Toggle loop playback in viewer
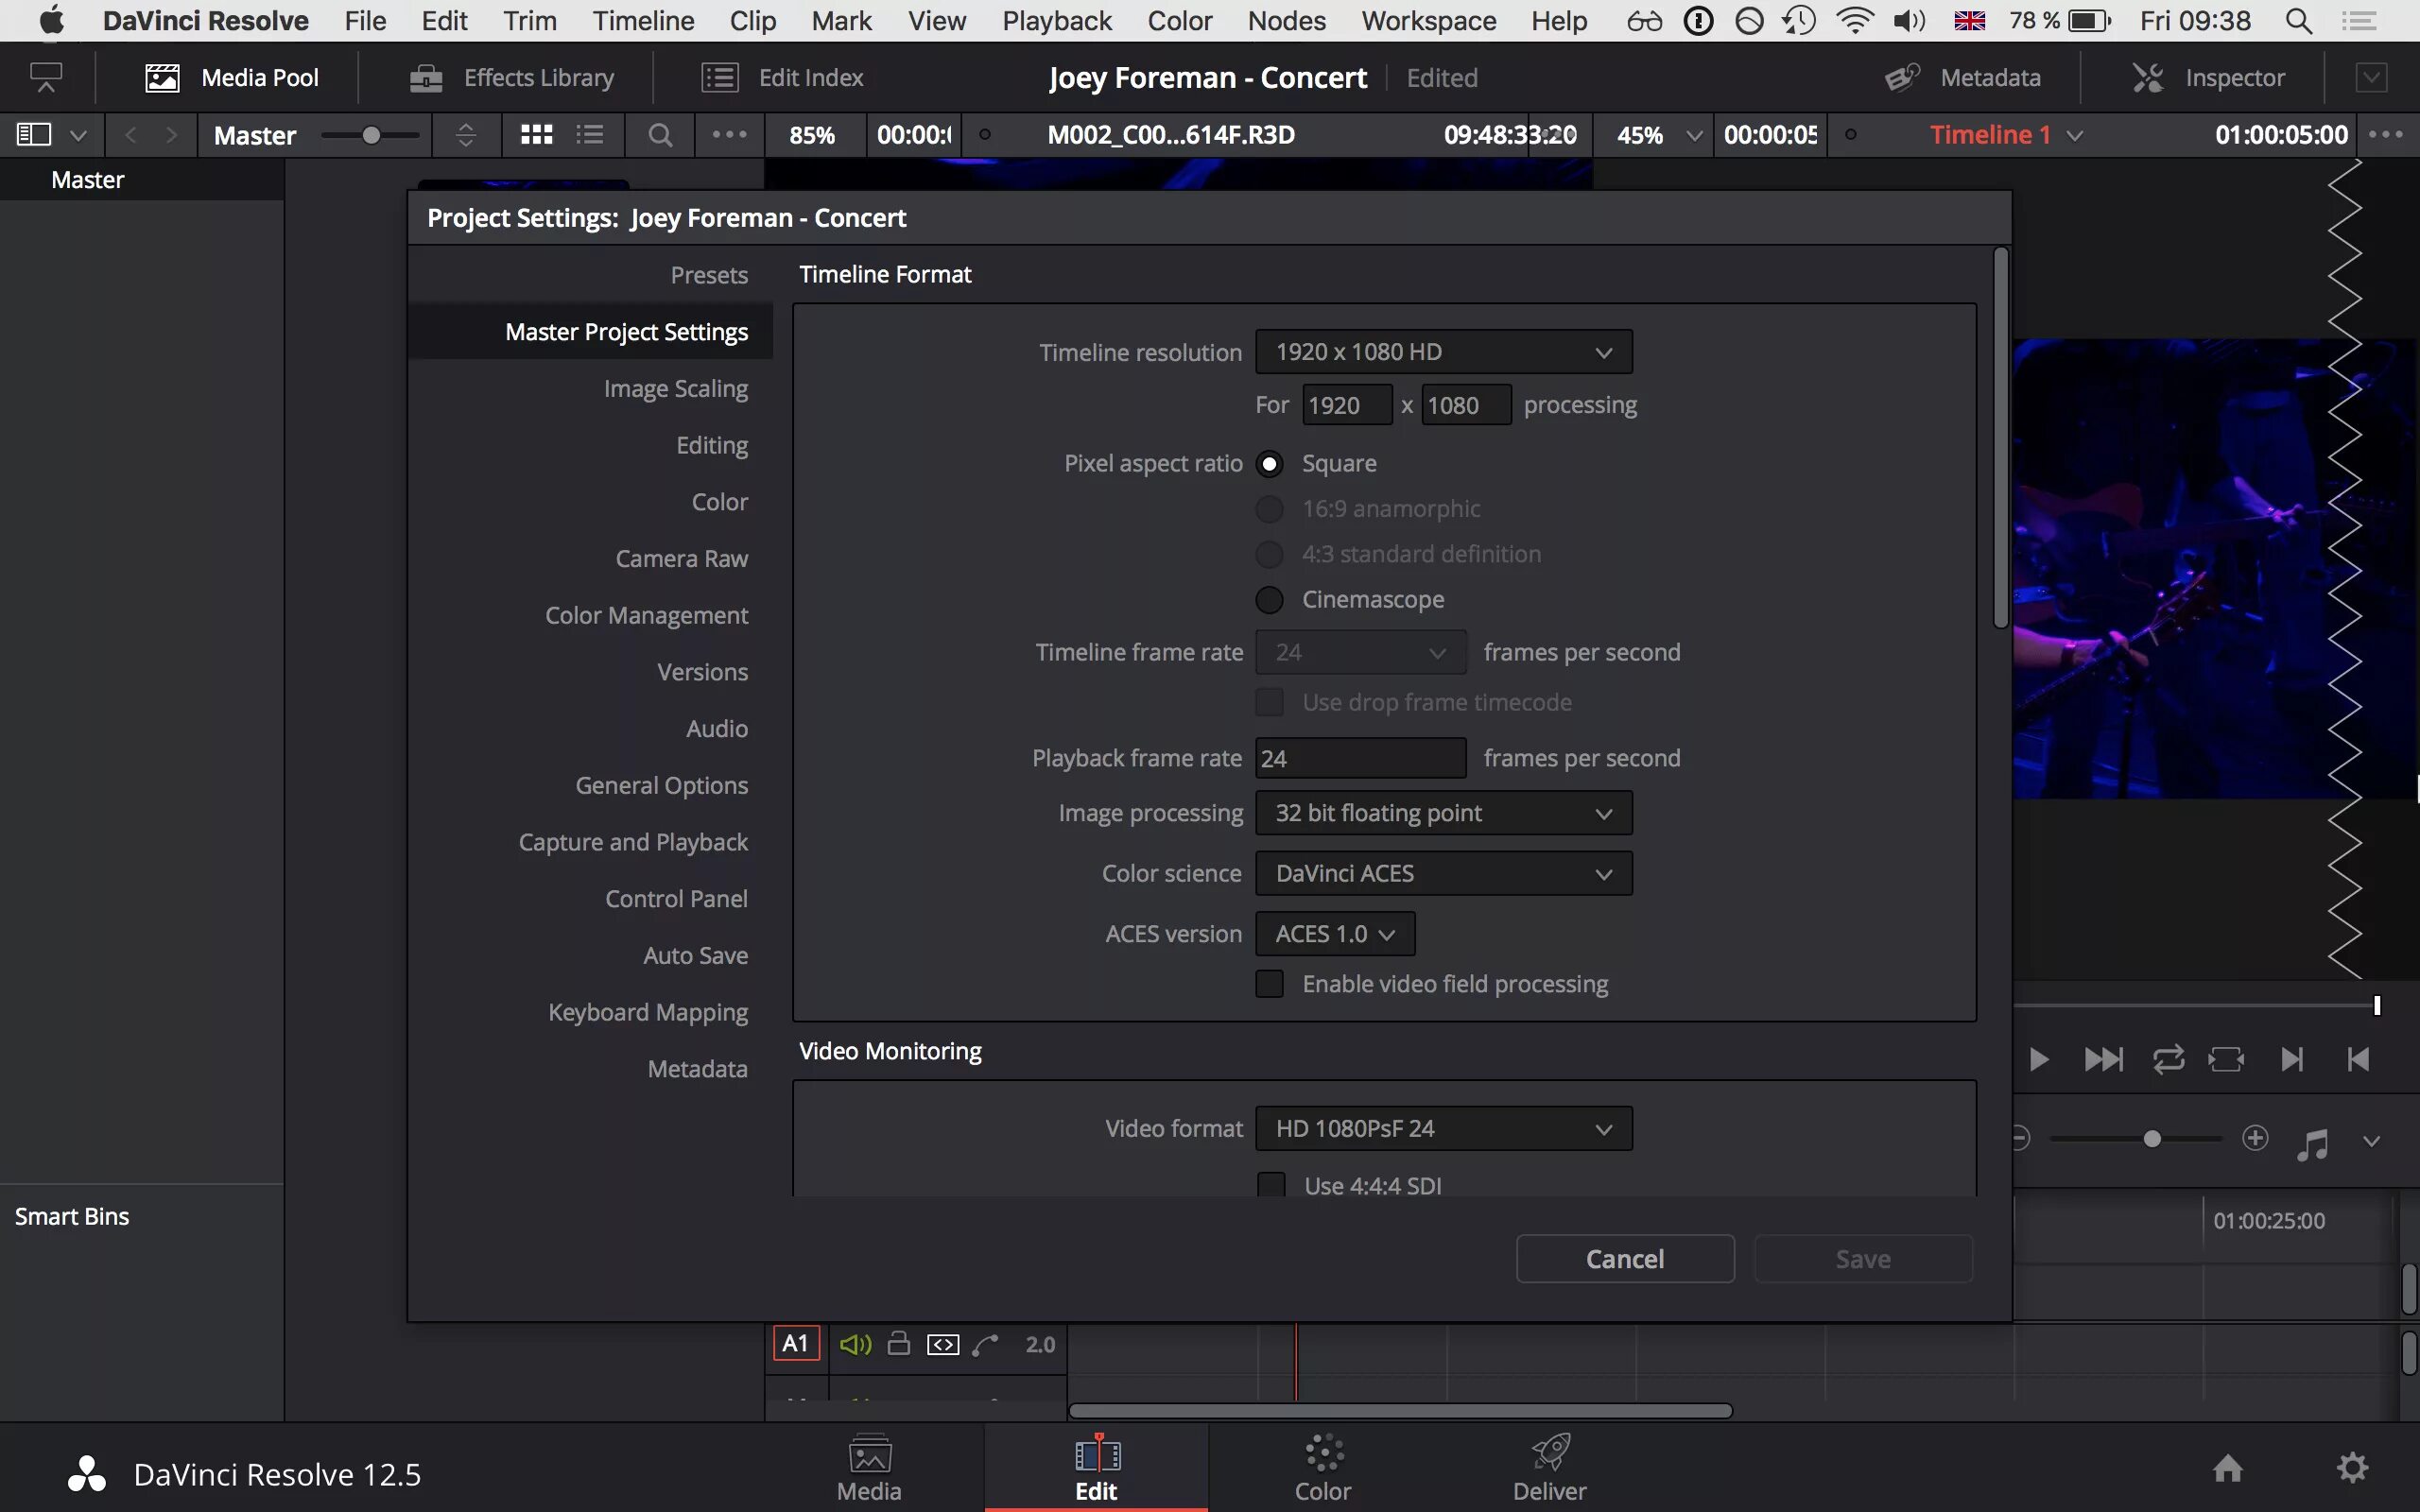2420x1512 pixels. 2168,1059
